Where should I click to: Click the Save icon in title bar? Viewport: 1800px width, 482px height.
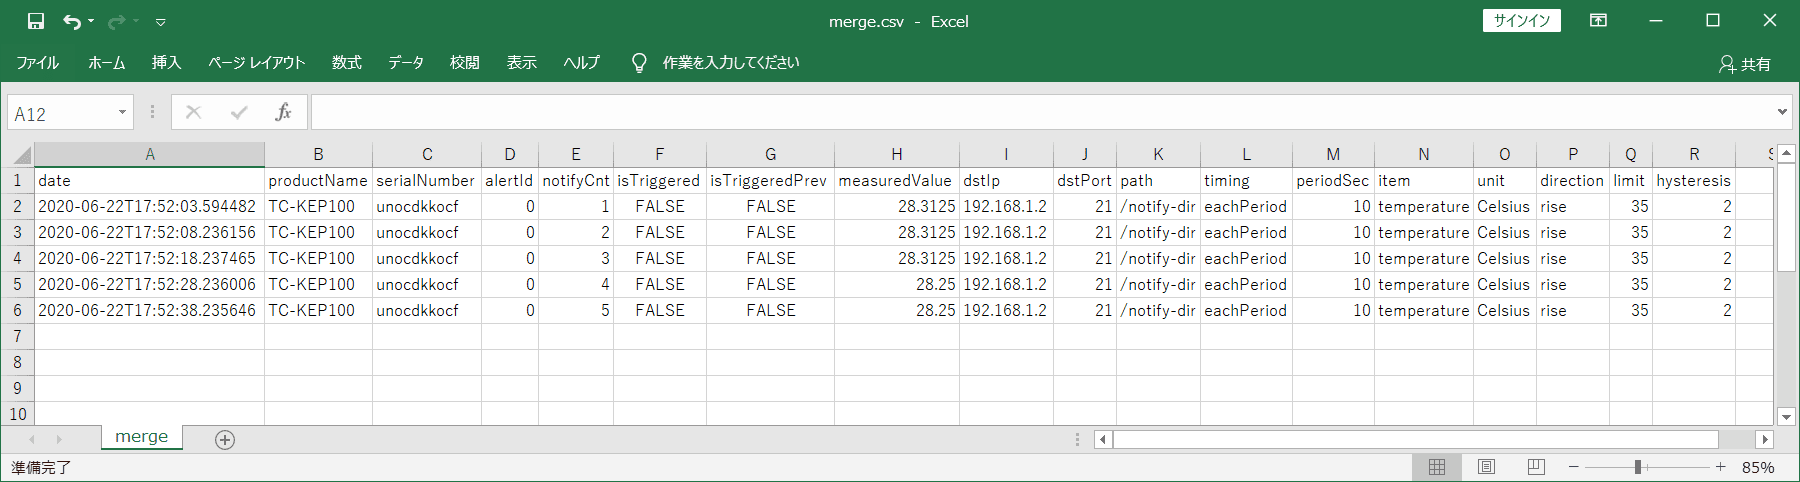[36, 21]
